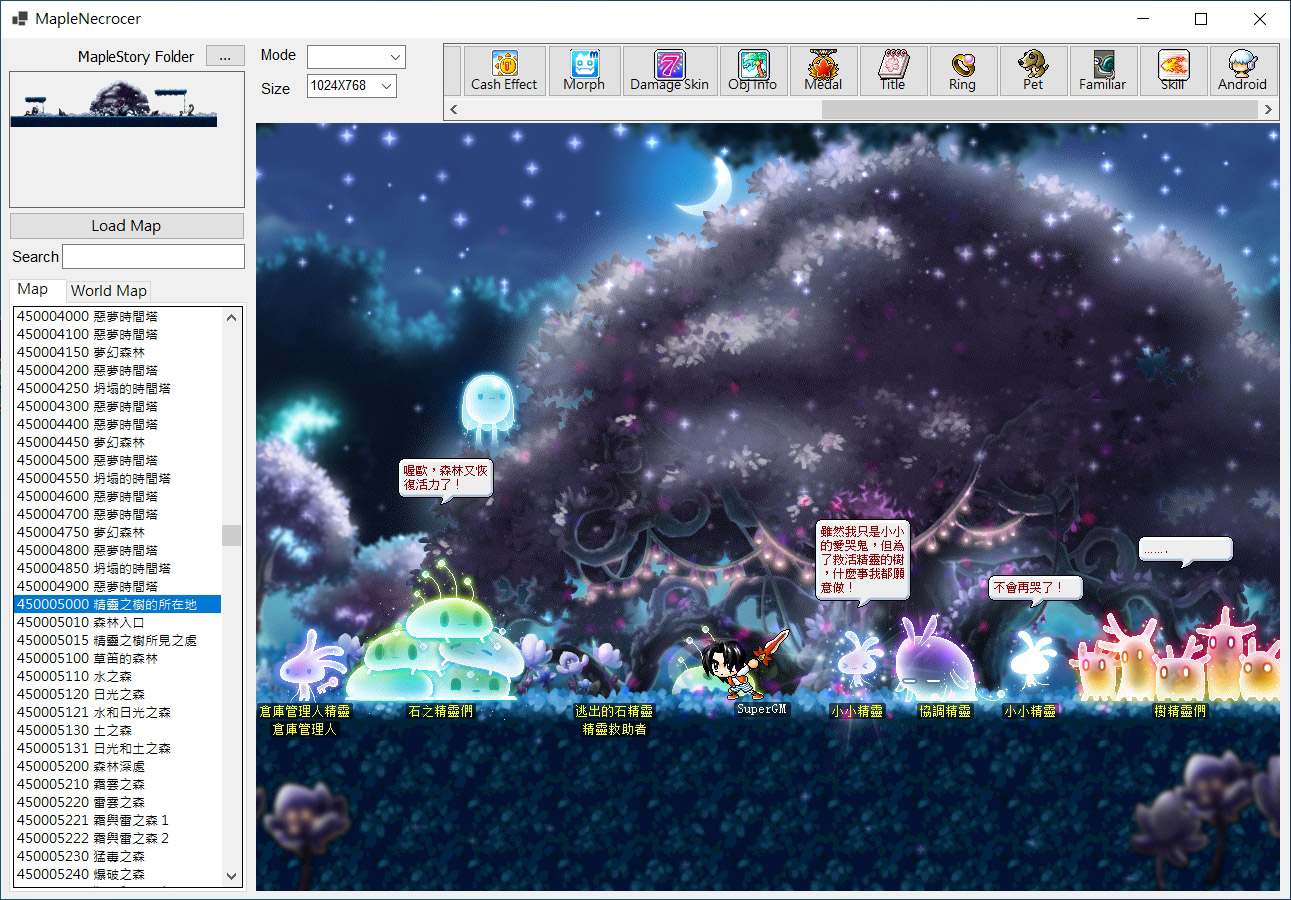1291x900 pixels.
Task: Select map 450005210 霧雲之森
Action: point(117,784)
